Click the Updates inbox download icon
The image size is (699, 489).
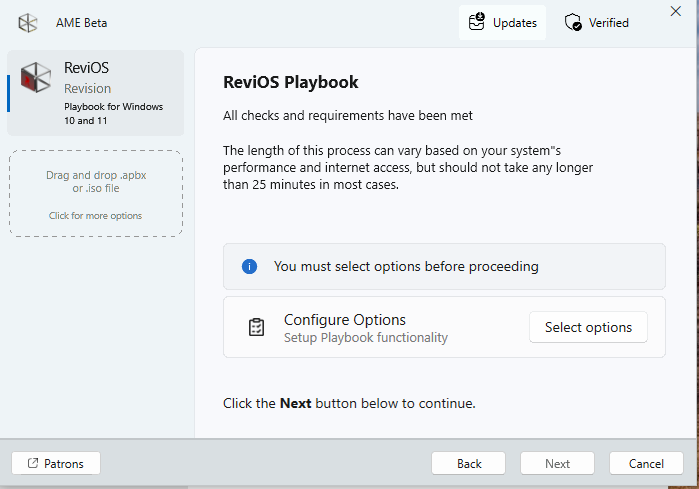click(x=477, y=22)
